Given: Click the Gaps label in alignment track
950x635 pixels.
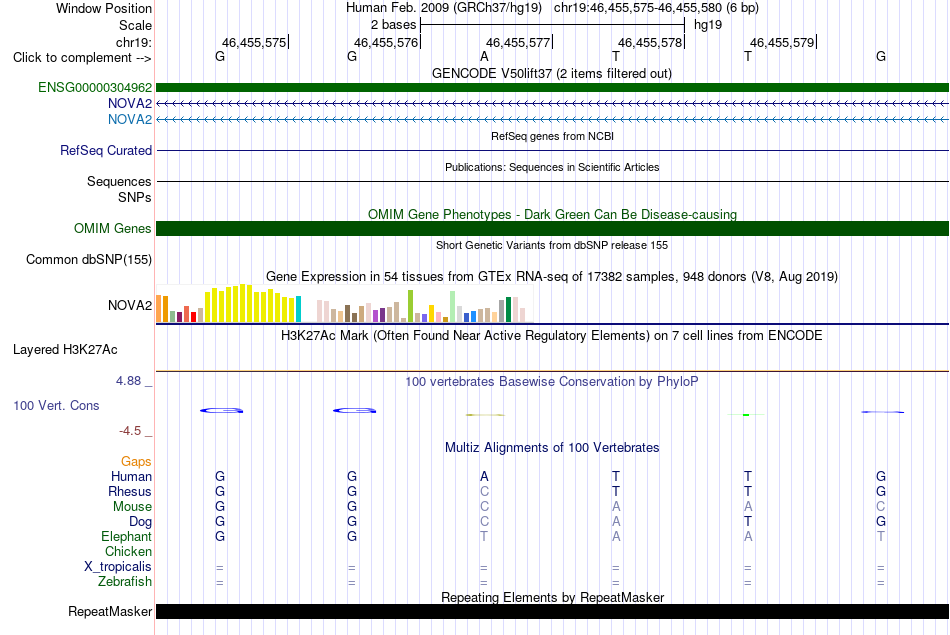Looking at the screenshot, I should pyautogui.click(x=136, y=462).
